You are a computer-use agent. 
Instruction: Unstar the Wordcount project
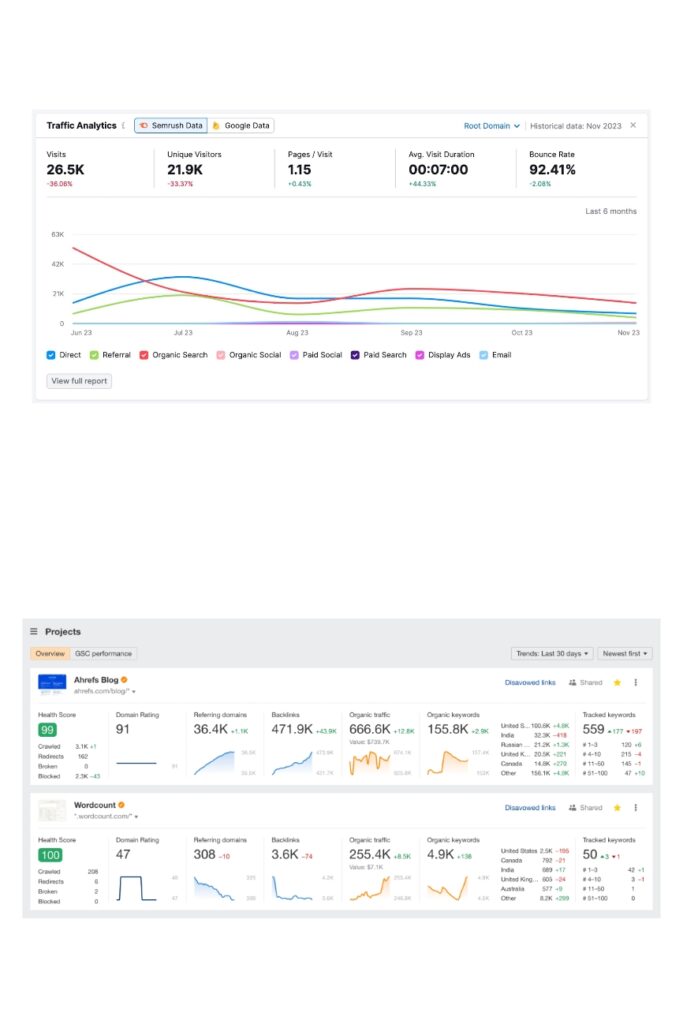[617, 808]
